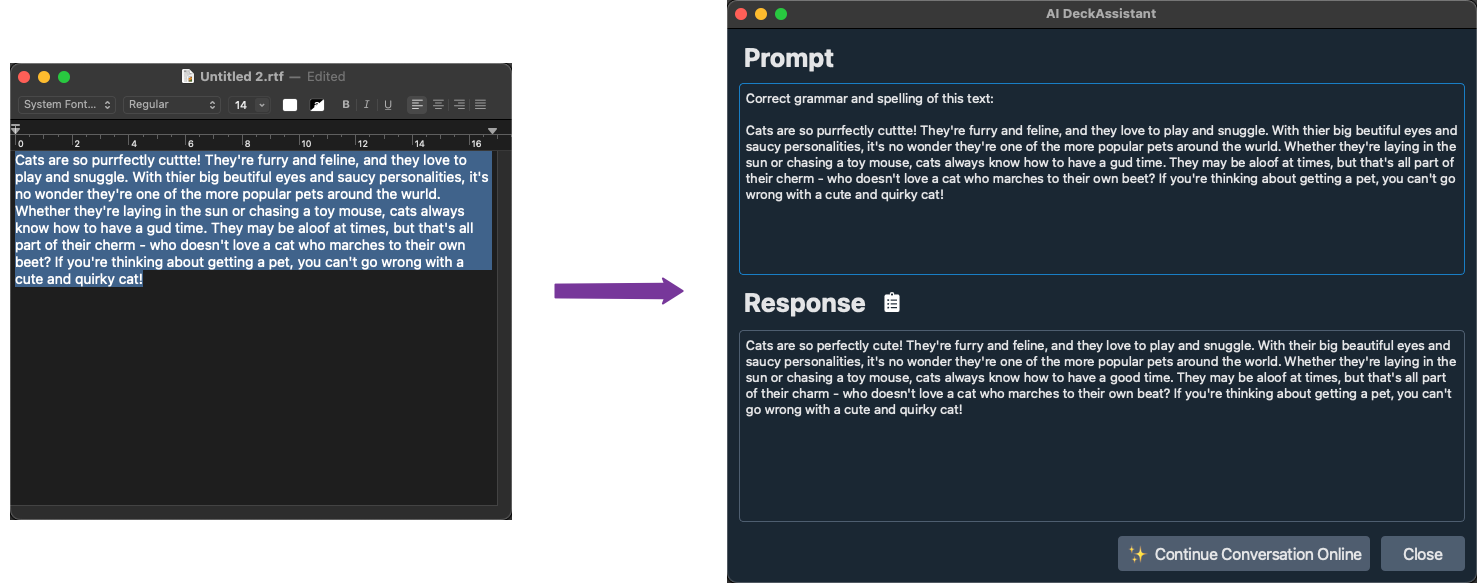Toggle bold formatting
The image size is (1477, 583).
[x=346, y=105]
